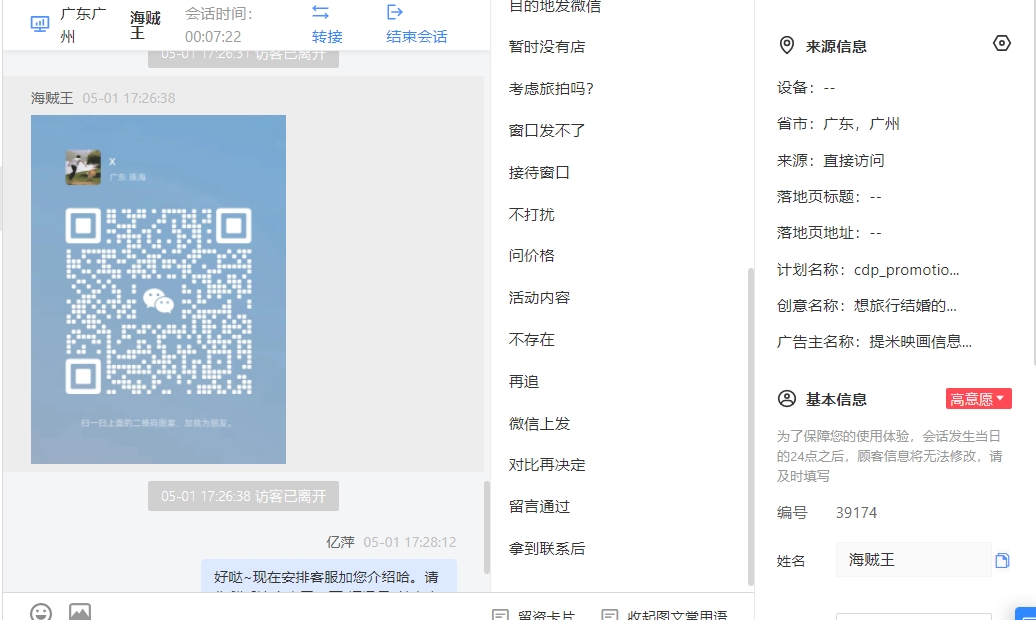The width and height of the screenshot is (1036, 620).
Task: Click the source info settings hexagon icon
Action: click(x=1002, y=44)
